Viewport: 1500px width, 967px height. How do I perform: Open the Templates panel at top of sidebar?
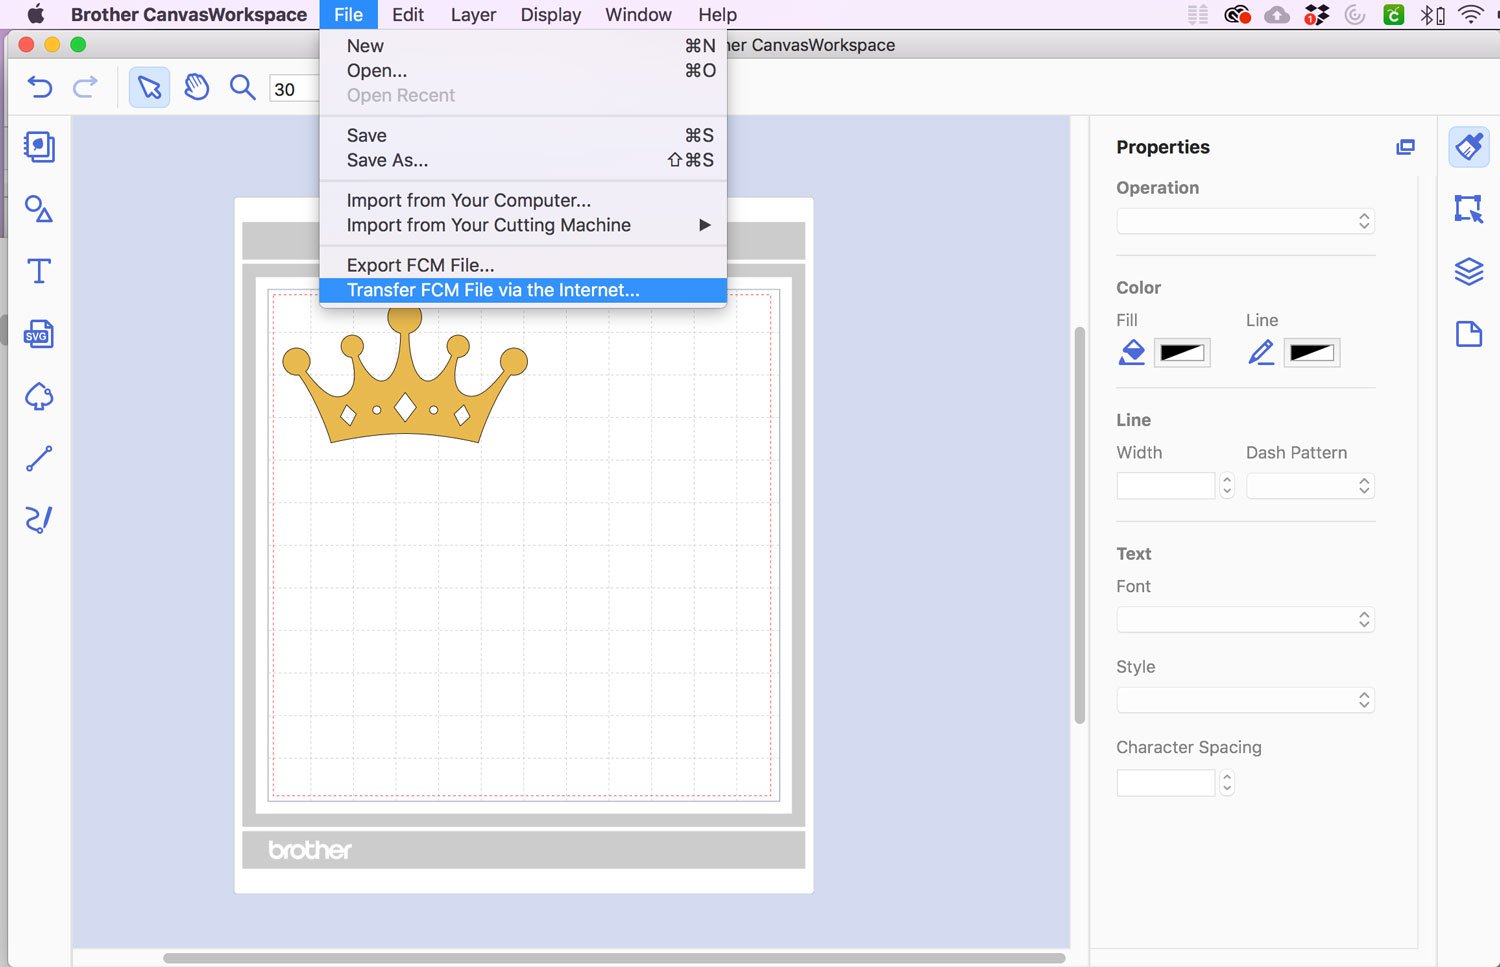click(x=38, y=147)
